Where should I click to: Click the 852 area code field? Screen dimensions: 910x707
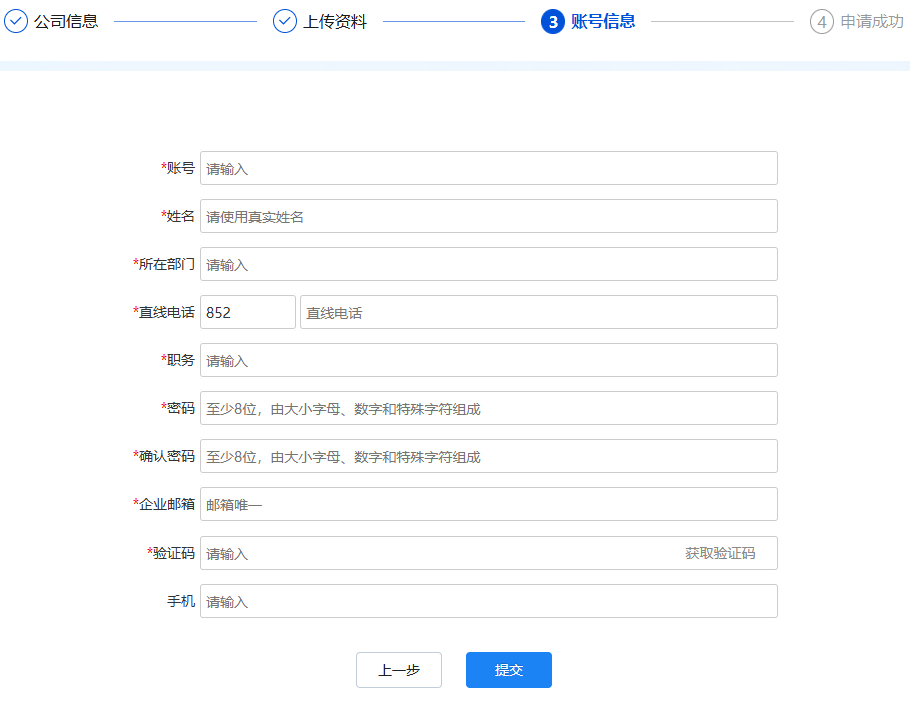pyautogui.click(x=248, y=312)
